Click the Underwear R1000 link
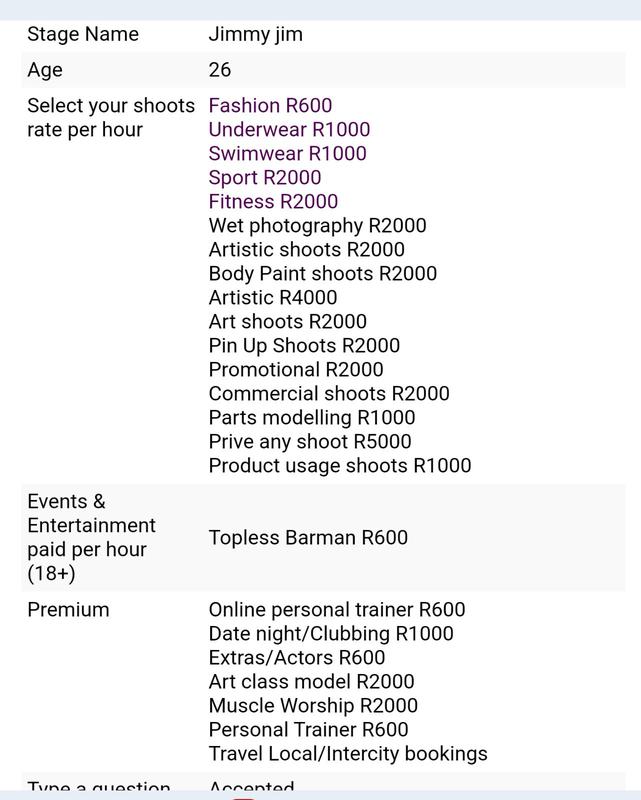 (x=289, y=130)
